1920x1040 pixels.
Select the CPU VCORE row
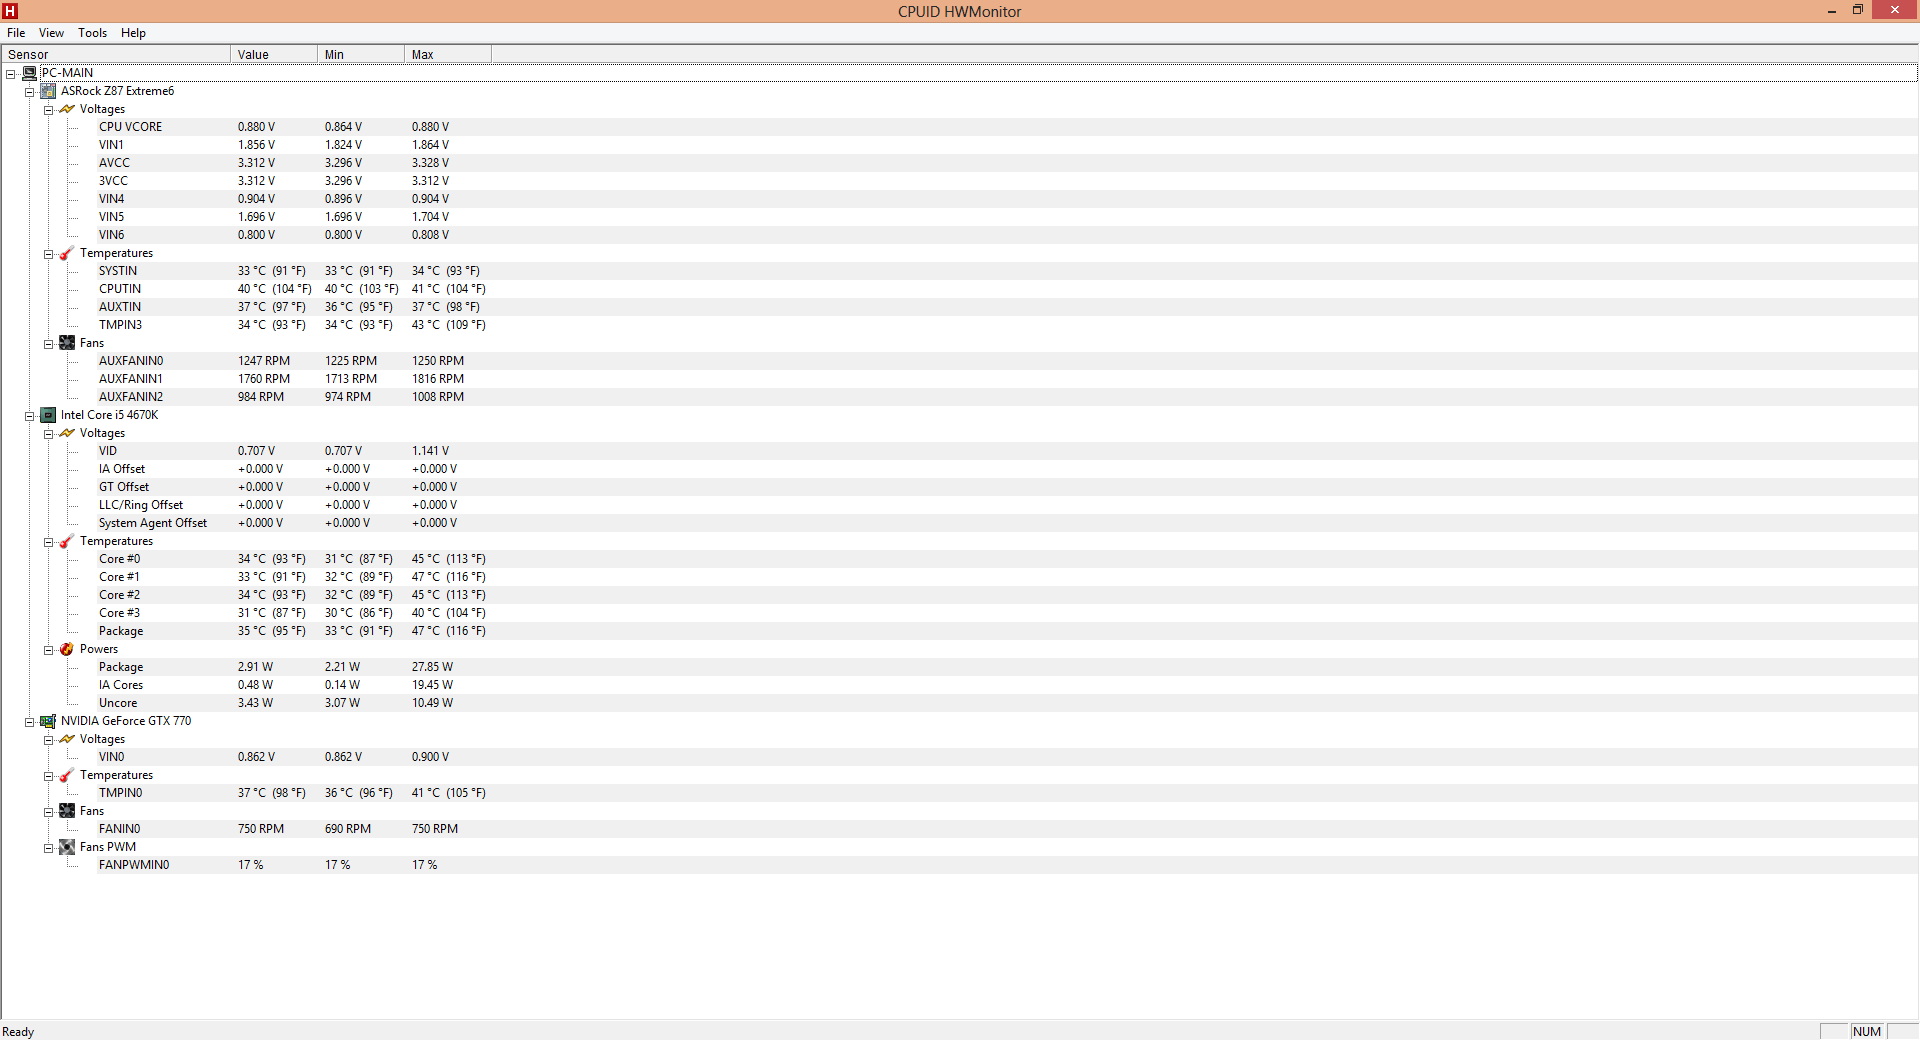(1008, 127)
